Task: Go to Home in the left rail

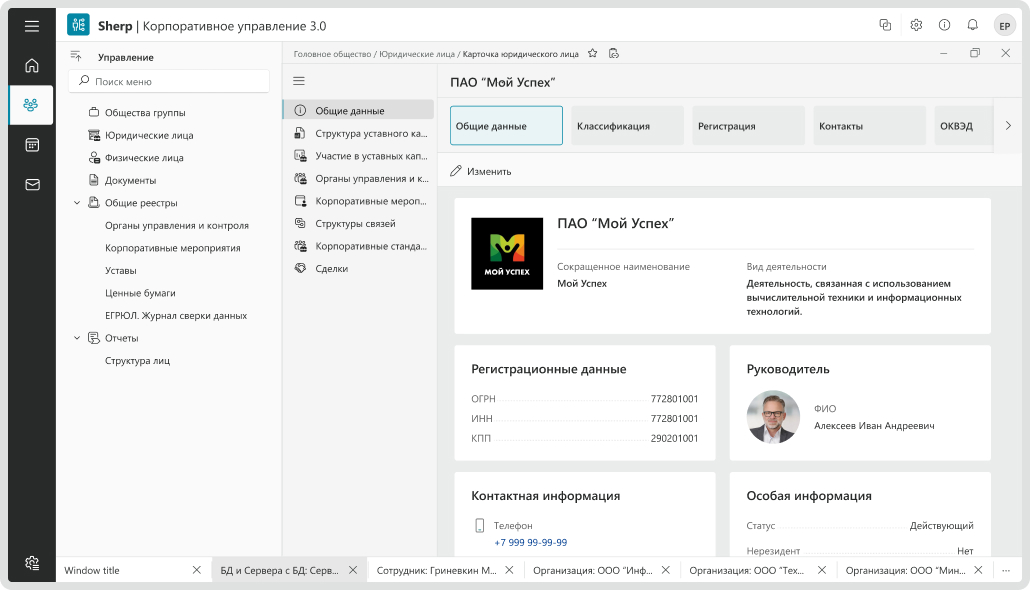Action: [32, 66]
